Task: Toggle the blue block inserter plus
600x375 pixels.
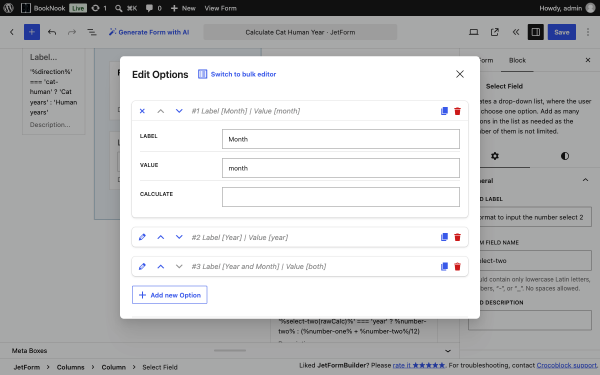Action: point(32,32)
